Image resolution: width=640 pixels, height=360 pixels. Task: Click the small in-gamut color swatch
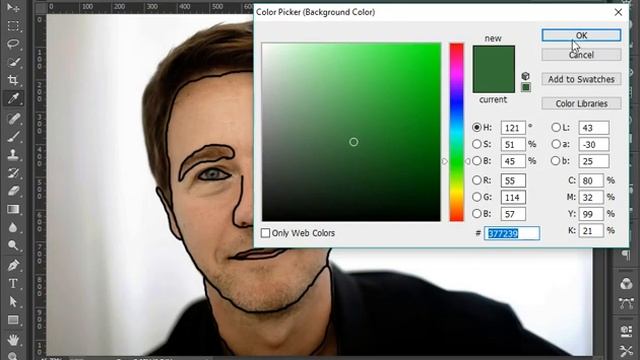tap(526, 87)
